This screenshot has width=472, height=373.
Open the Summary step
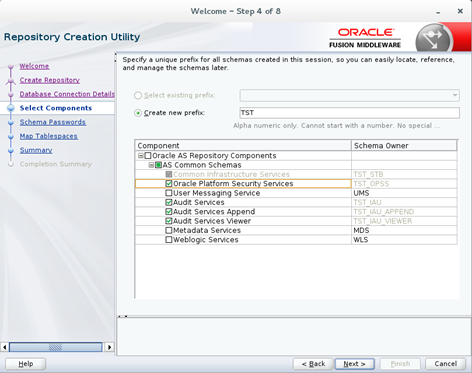tap(36, 150)
